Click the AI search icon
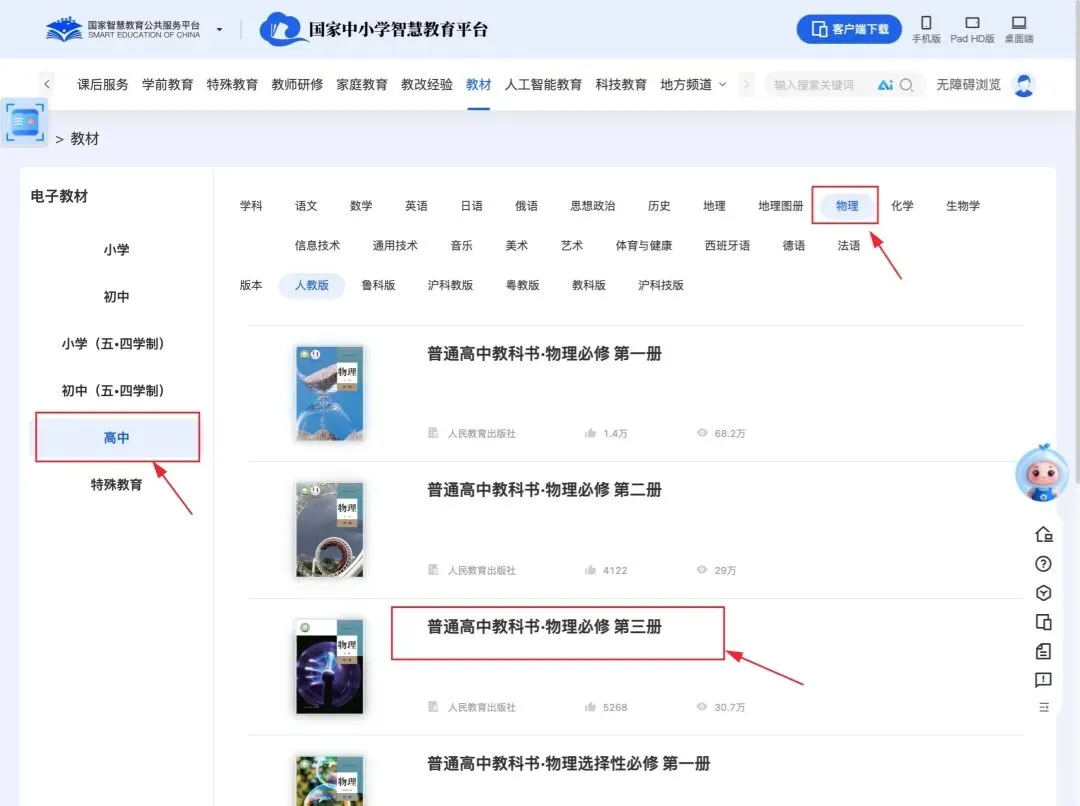The width and height of the screenshot is (1080, 806). click(x=885, y=85)
